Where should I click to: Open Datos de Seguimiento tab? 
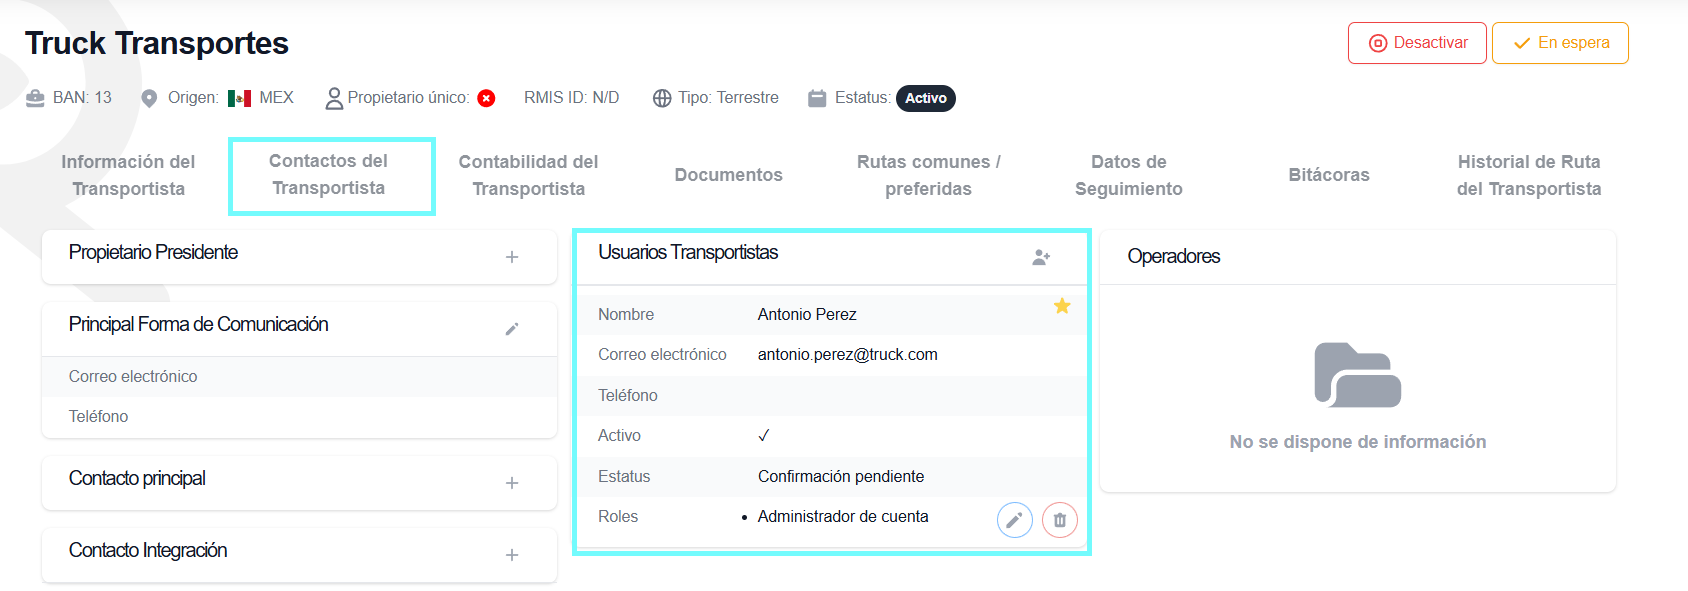1128,175
